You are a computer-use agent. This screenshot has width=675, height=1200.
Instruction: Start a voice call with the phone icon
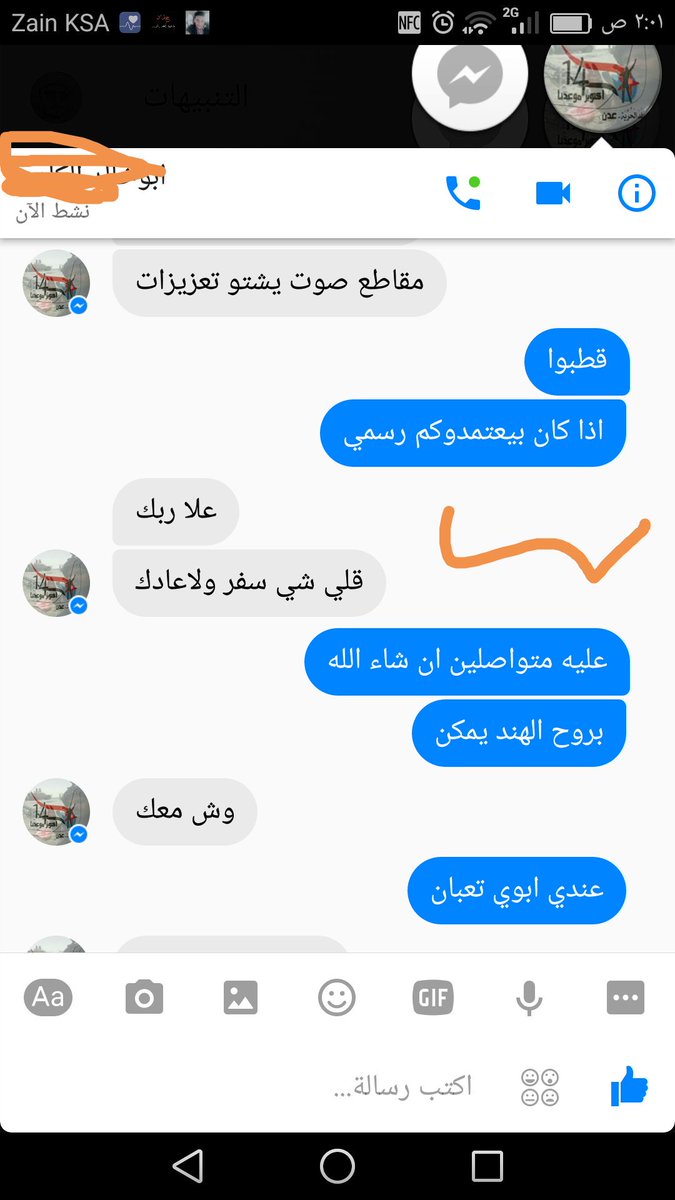tap(462, 192)
